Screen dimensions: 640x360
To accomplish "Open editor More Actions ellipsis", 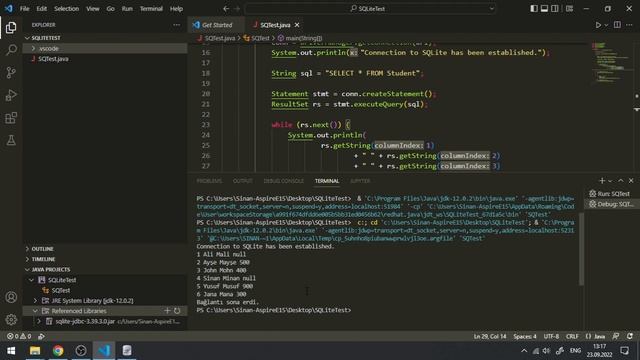I will [629, 25].
